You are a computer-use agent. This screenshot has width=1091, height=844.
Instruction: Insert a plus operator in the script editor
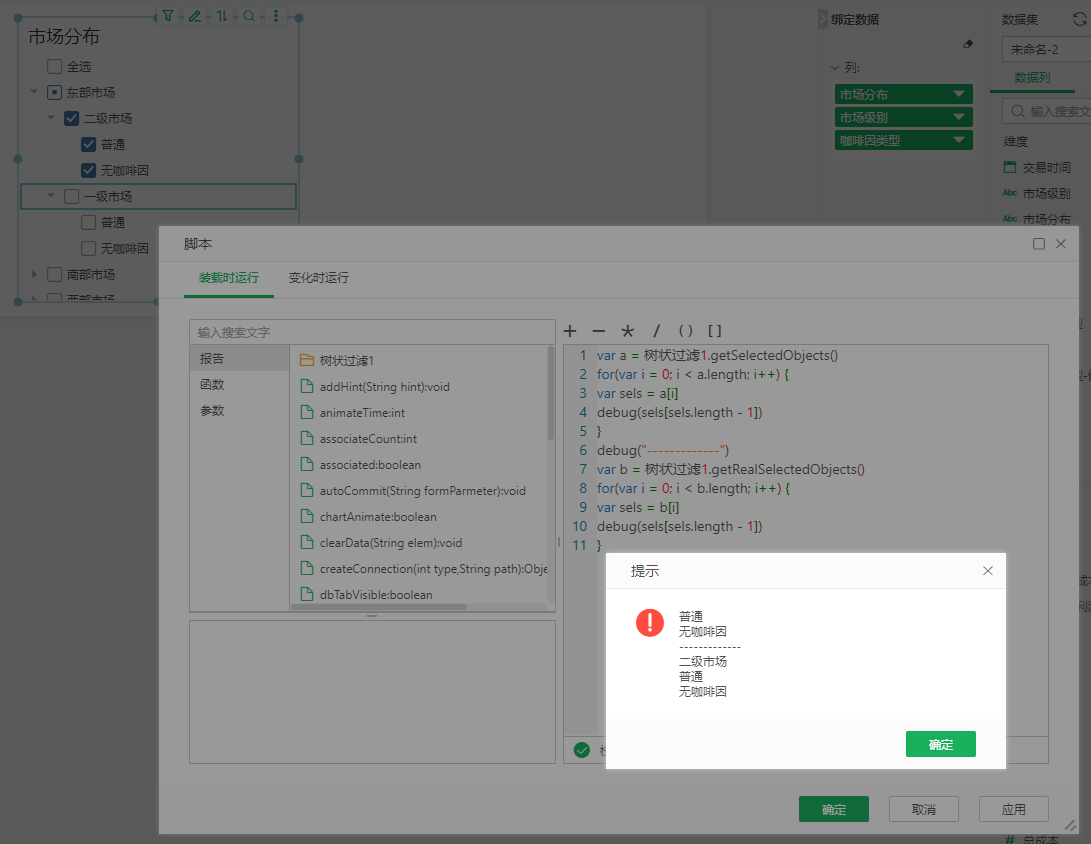click(x=569, y=330)
